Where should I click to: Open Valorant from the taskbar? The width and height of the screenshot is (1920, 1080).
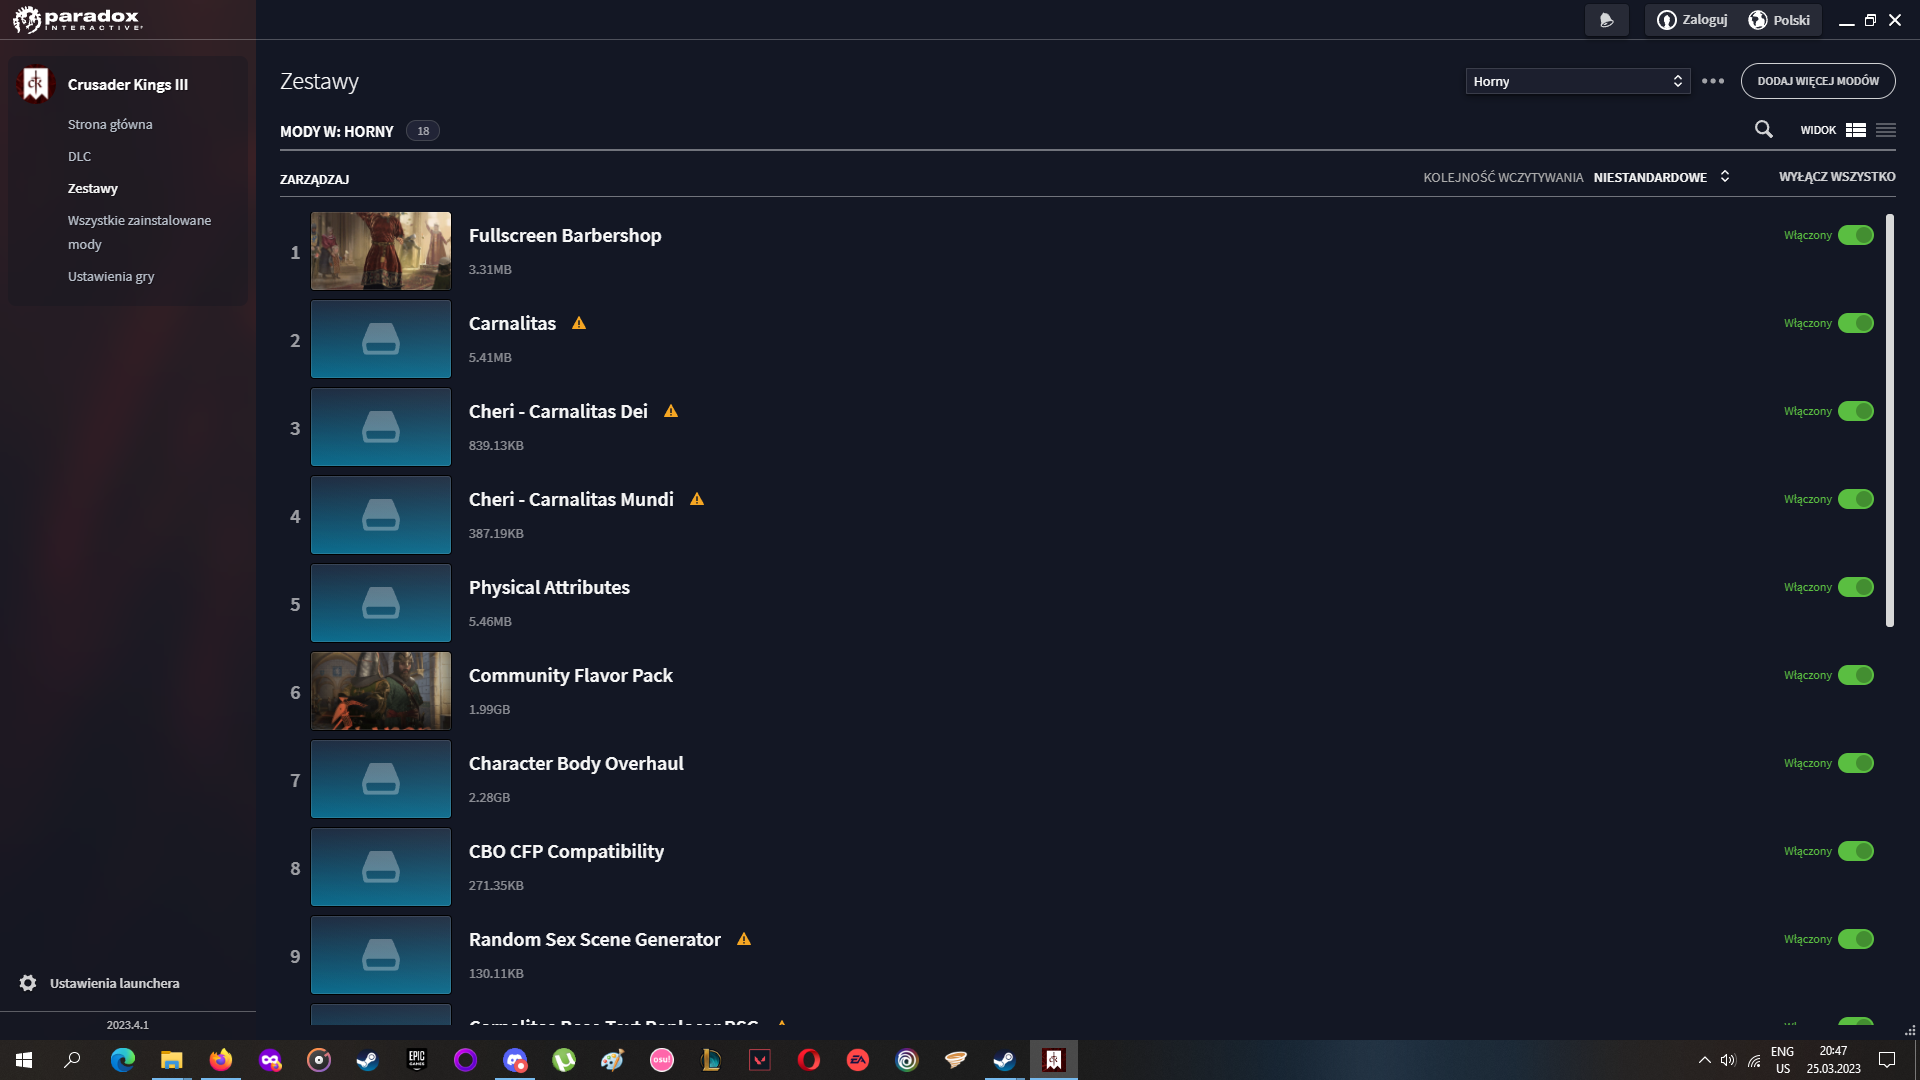(x=760, y=1060)
